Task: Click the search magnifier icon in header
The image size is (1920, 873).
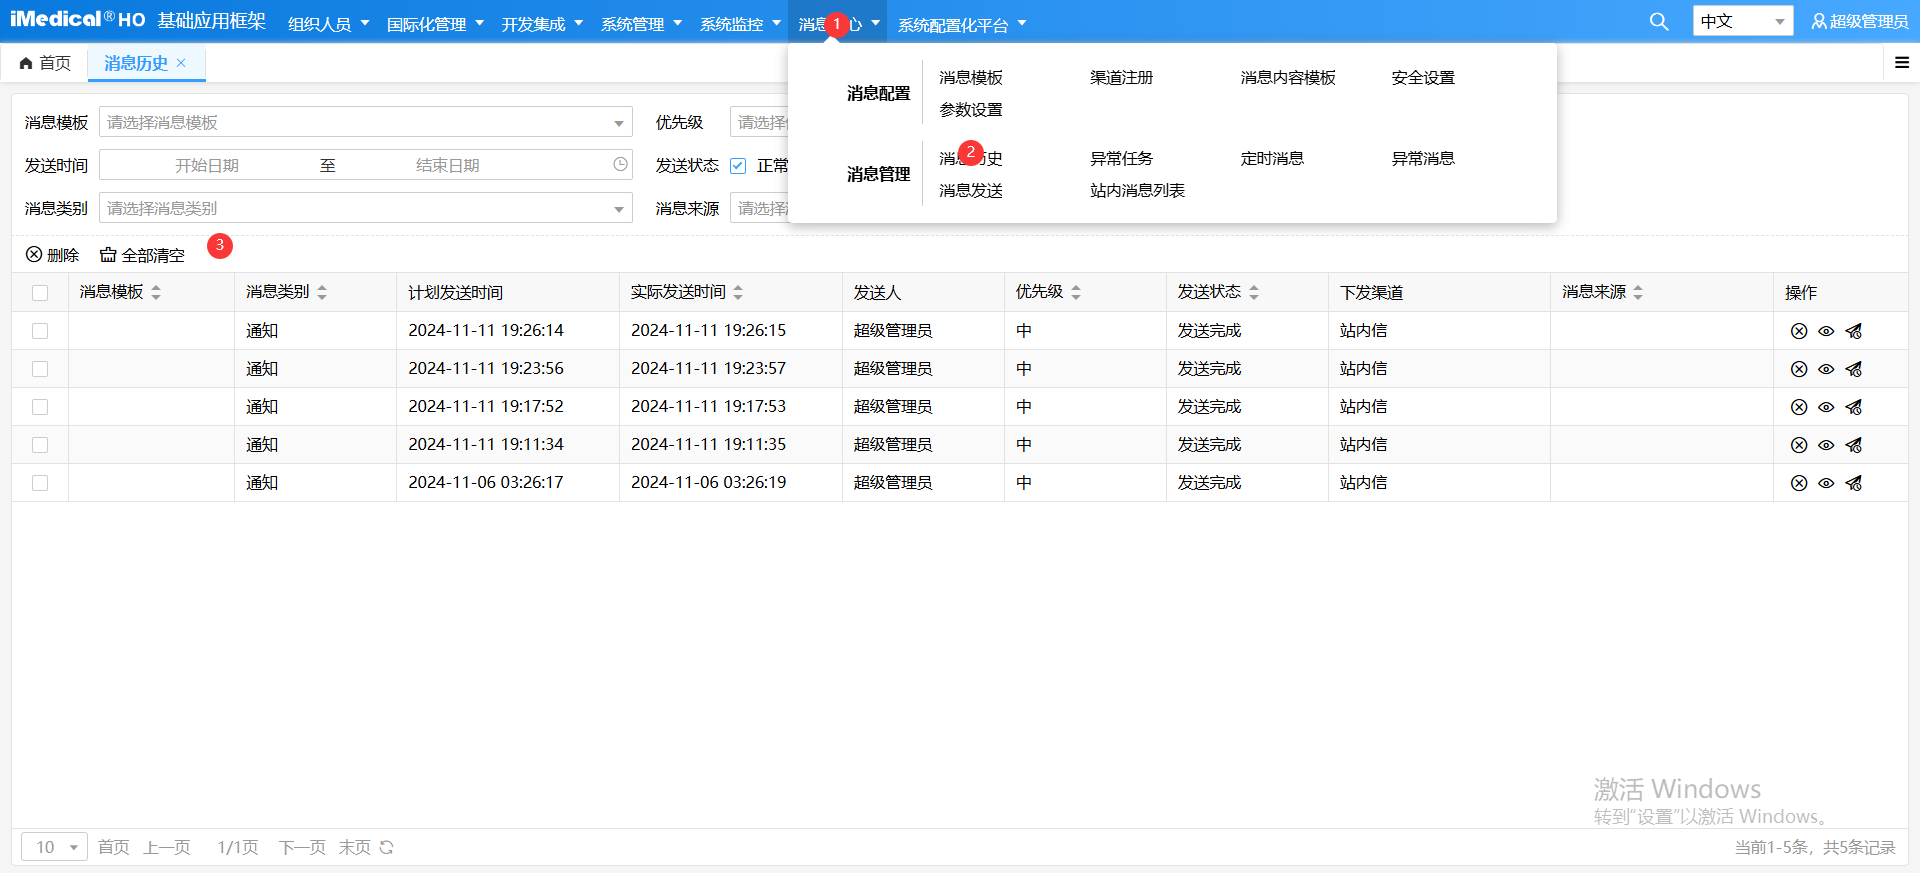Action: [x=1658, y=22]
